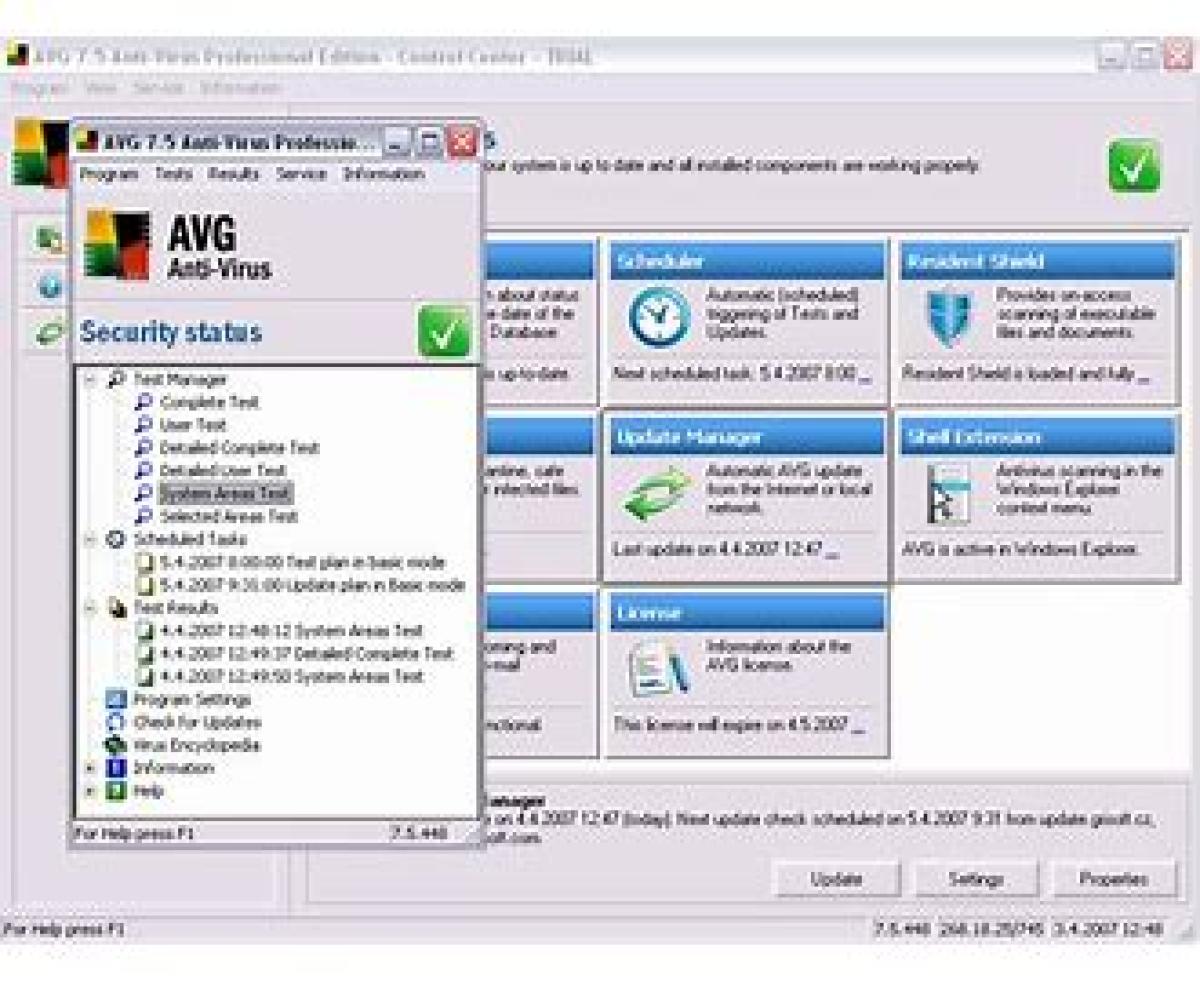Click the Update Manager green arrows icon
The height and width of the screenshot is (981, 1200).
pyautogui.click(x=656, y=495)
